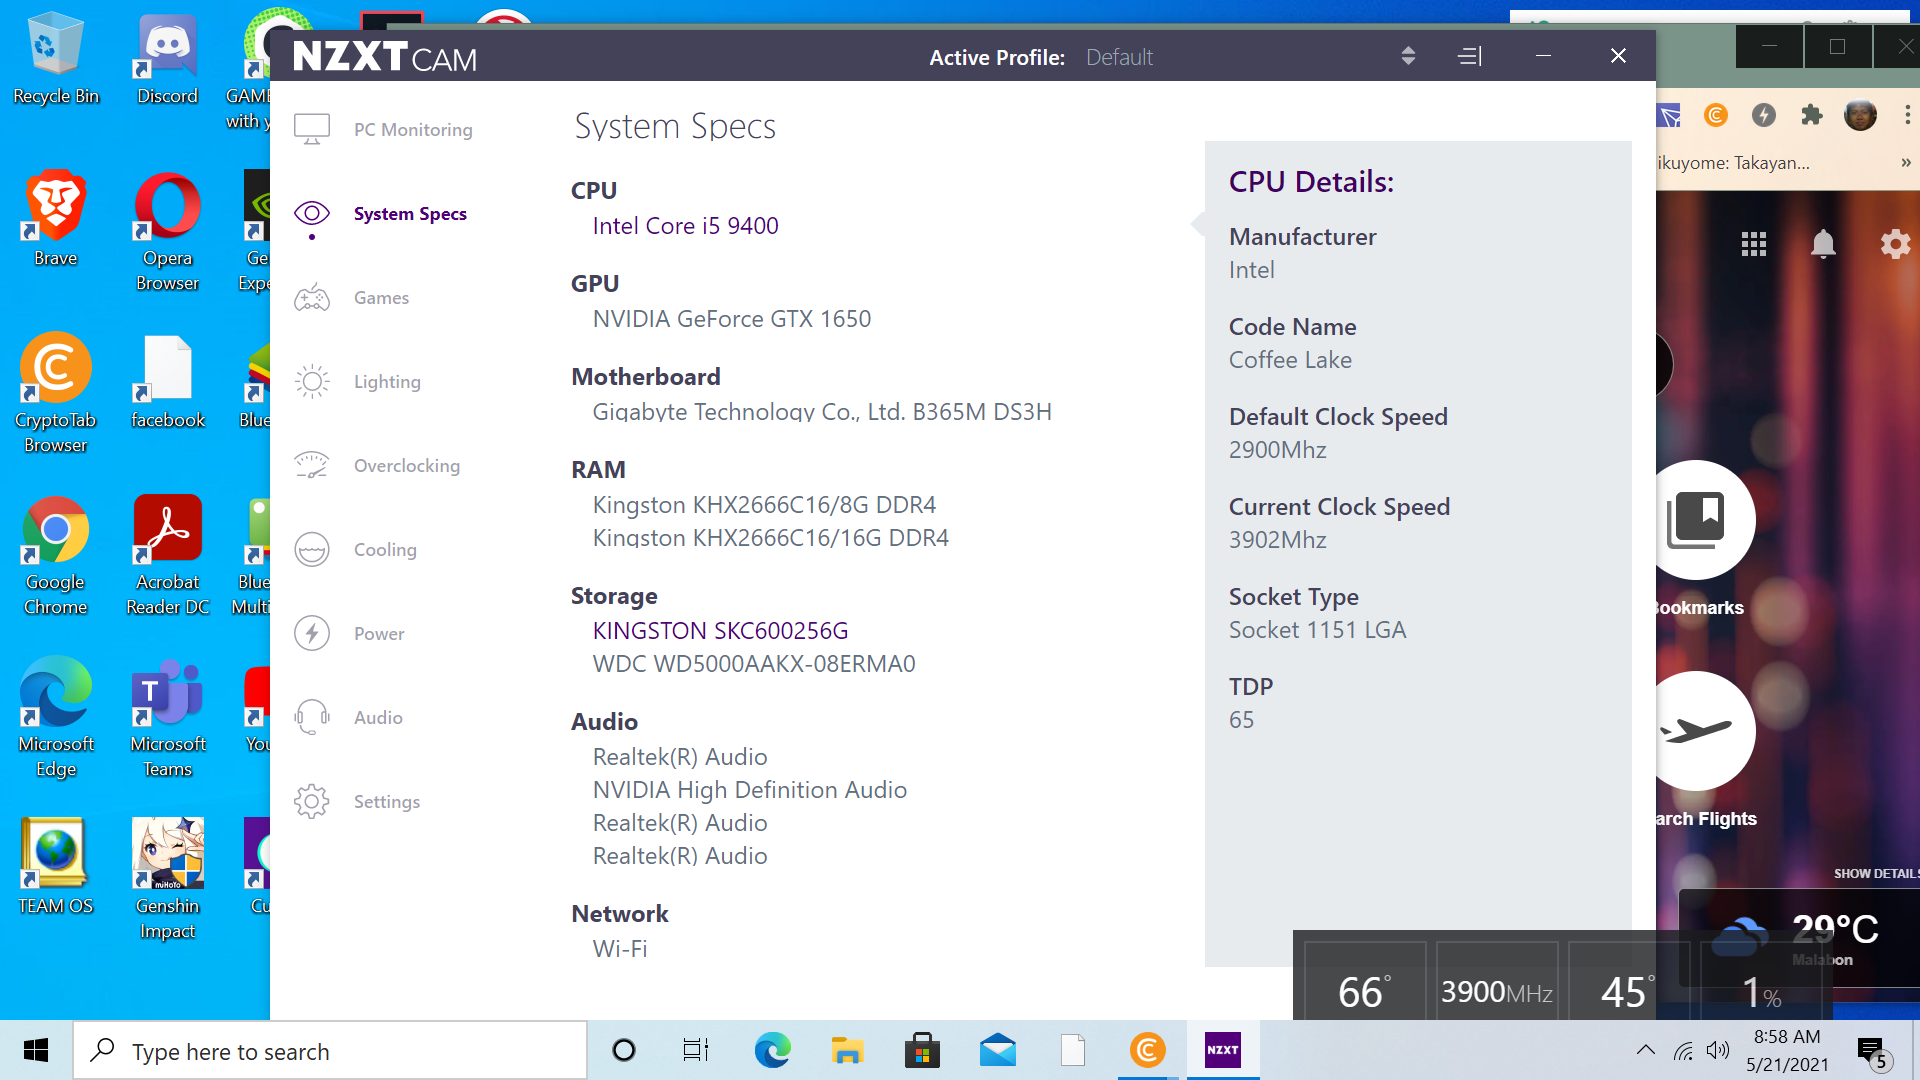Open the Active Profile Default selector

[x=1119, y=58]
